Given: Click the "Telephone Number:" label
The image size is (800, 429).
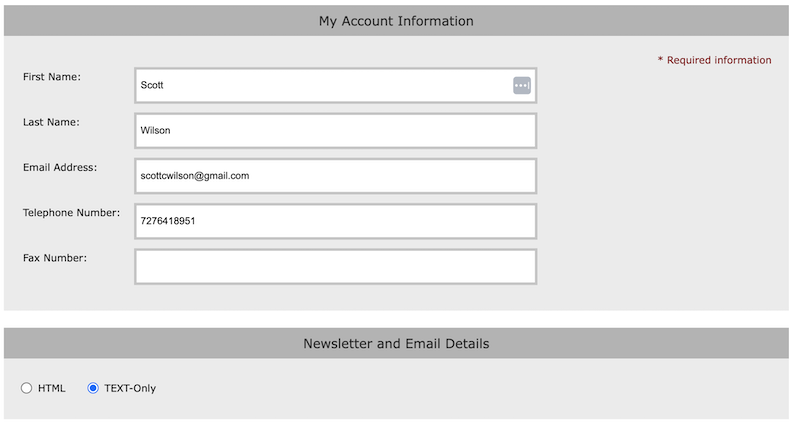Looking at the screenshot, I should click(x=71, y=212).
